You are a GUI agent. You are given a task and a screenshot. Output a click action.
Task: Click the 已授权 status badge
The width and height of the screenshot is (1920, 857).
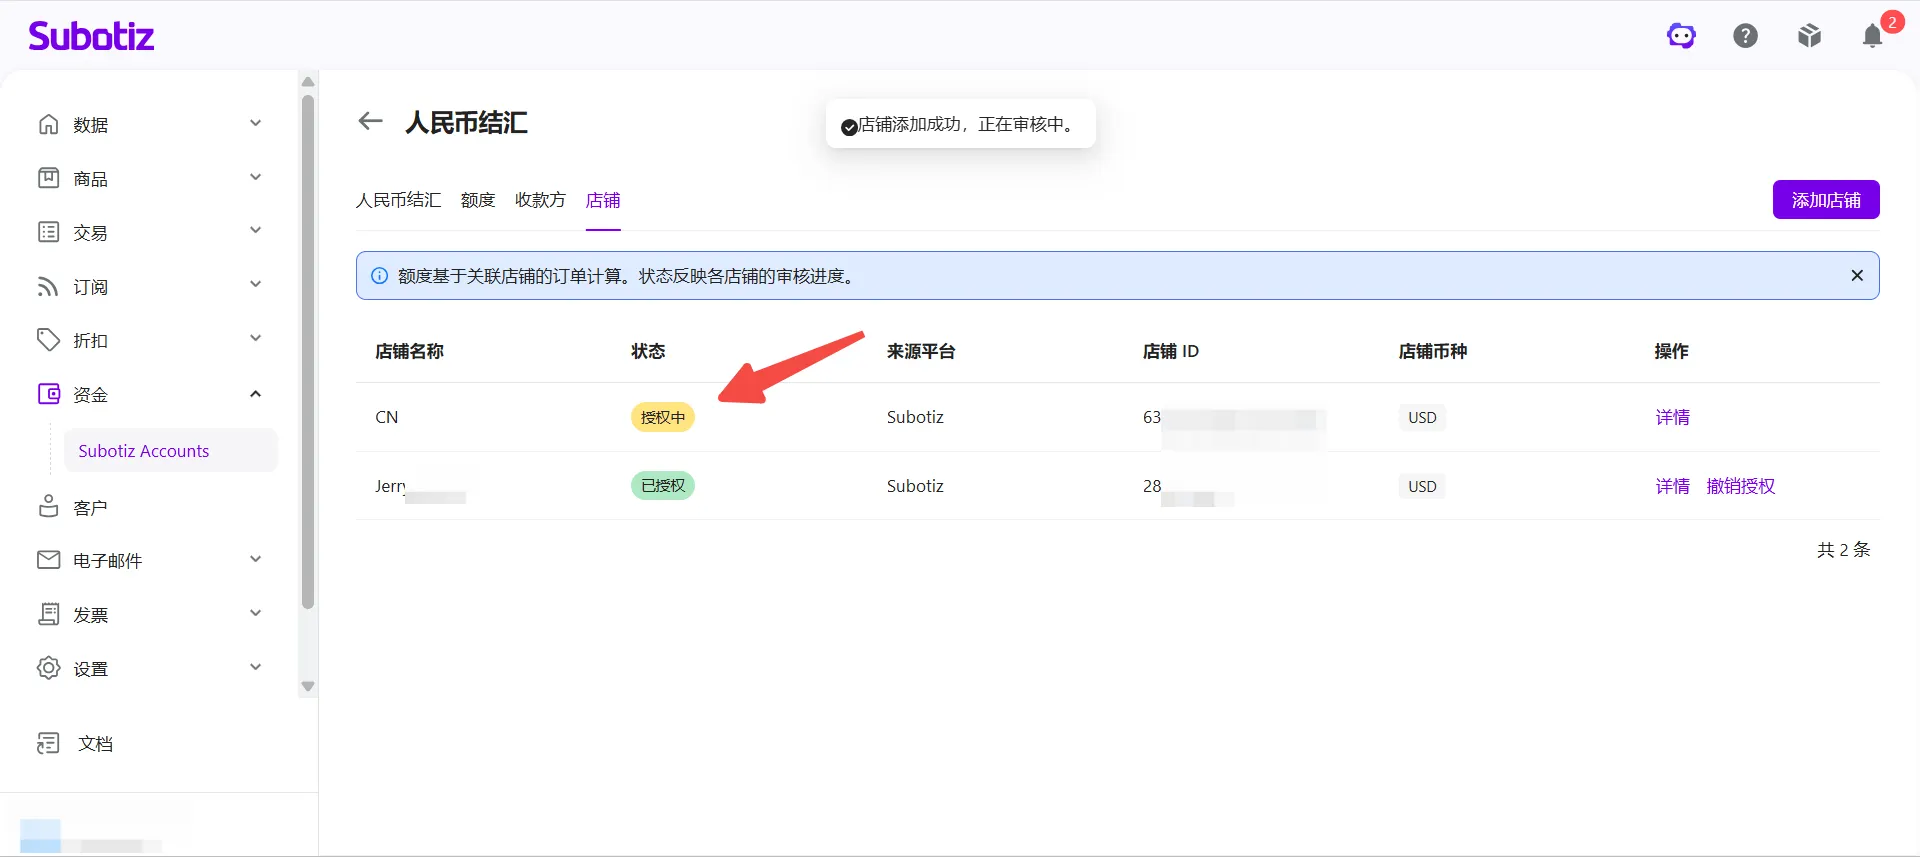pyautogui.click(x=663, y=486)
